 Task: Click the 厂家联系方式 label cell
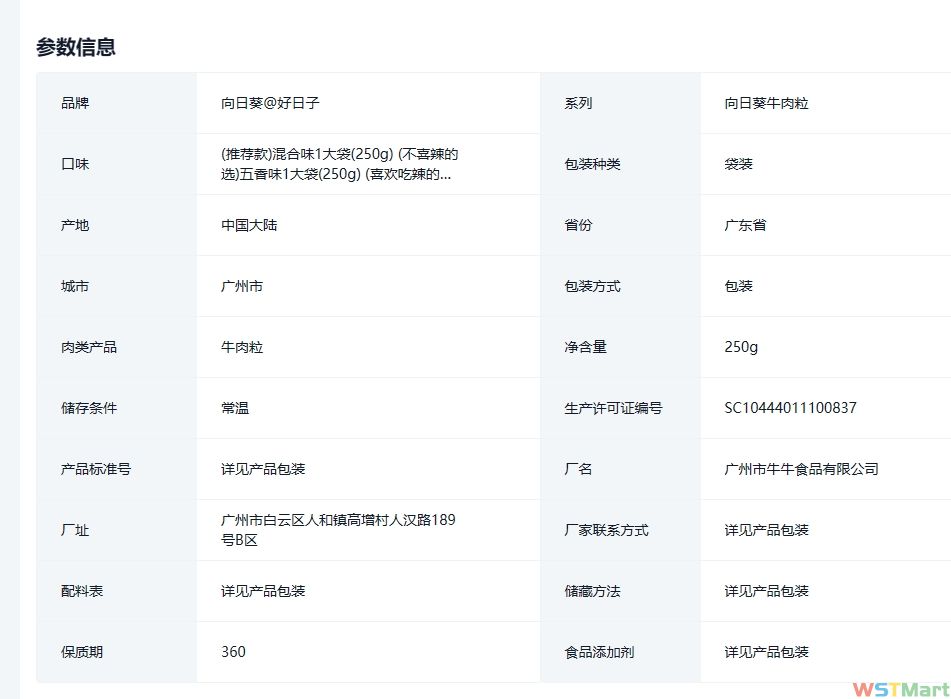(x=606, y=530)
